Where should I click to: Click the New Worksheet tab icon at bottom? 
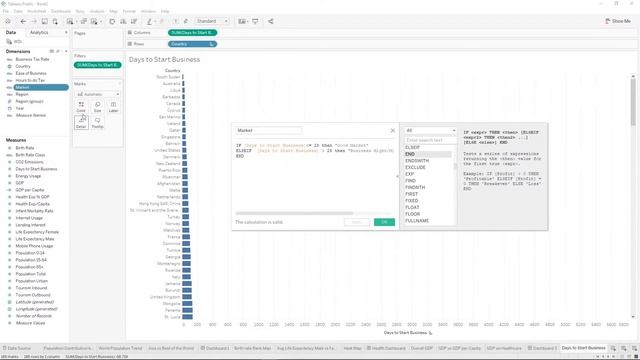pyautogui.click(x=613, y=348)
